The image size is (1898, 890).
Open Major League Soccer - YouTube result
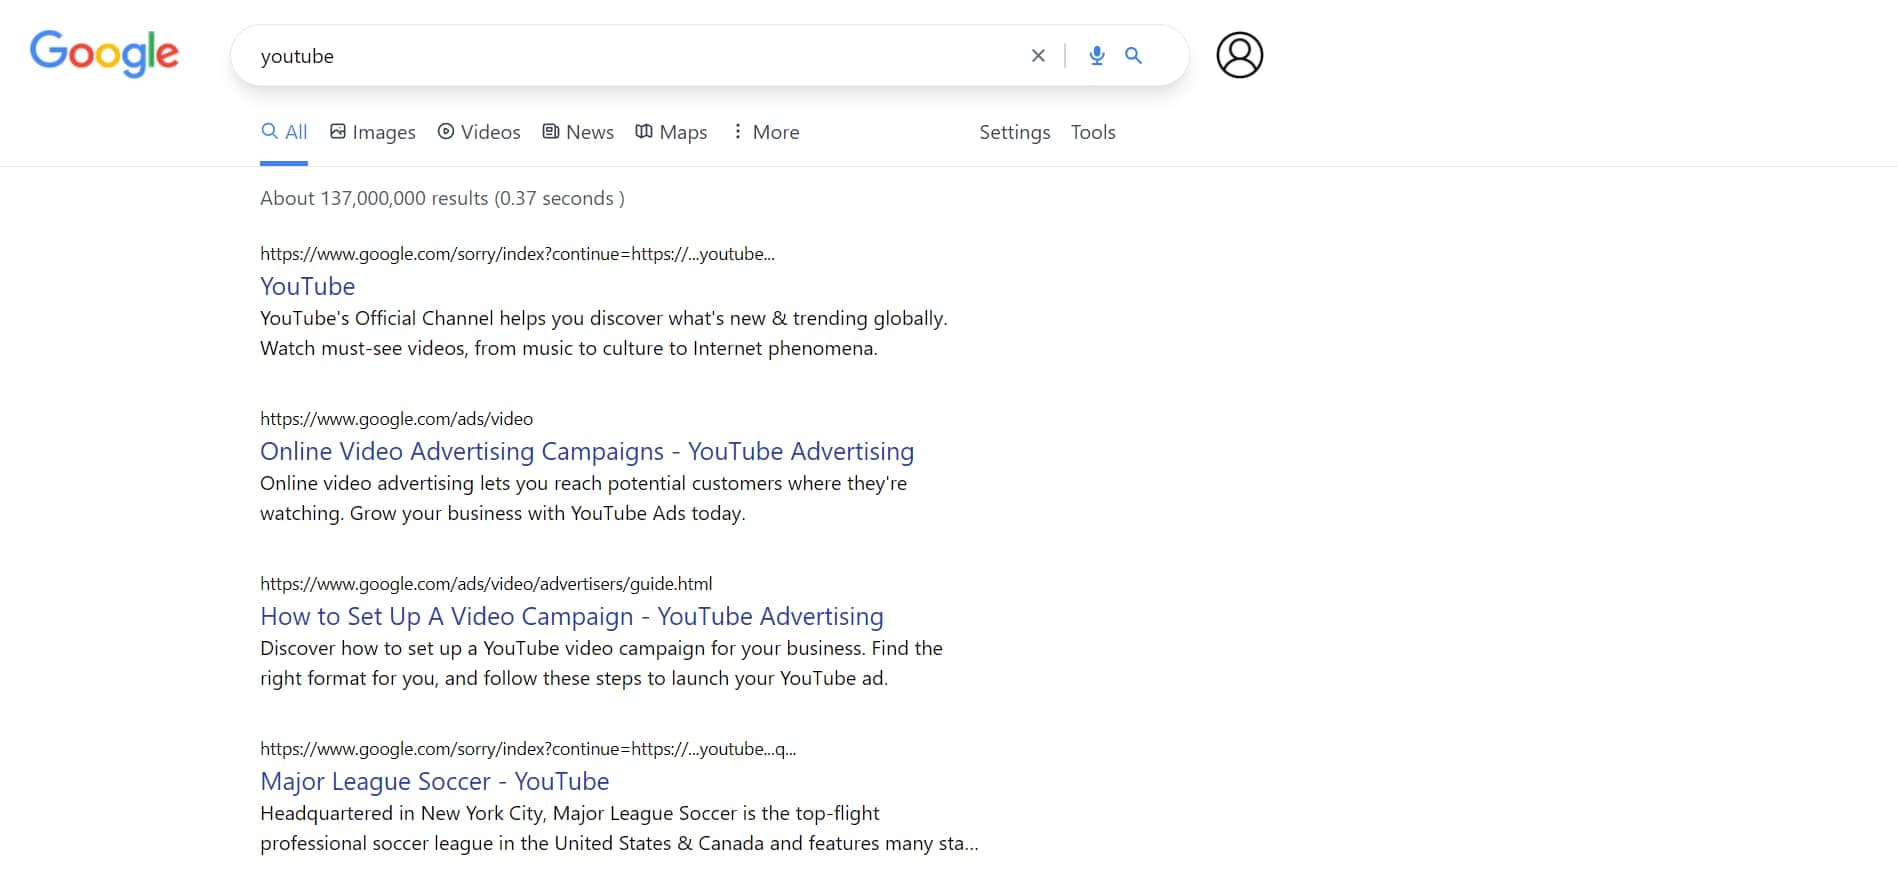point(435,781)
